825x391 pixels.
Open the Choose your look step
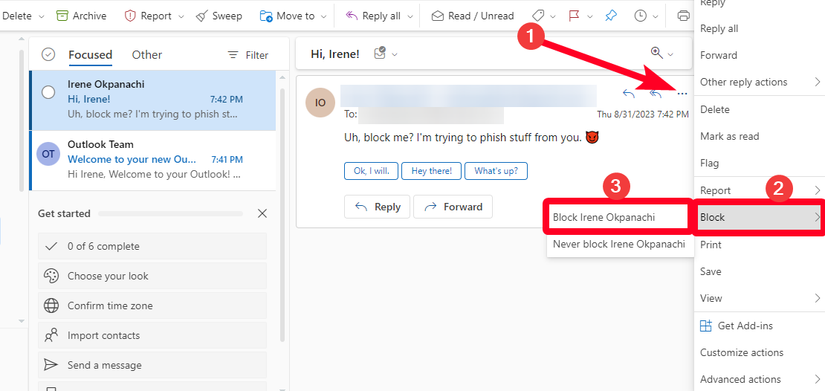[152, 276]
